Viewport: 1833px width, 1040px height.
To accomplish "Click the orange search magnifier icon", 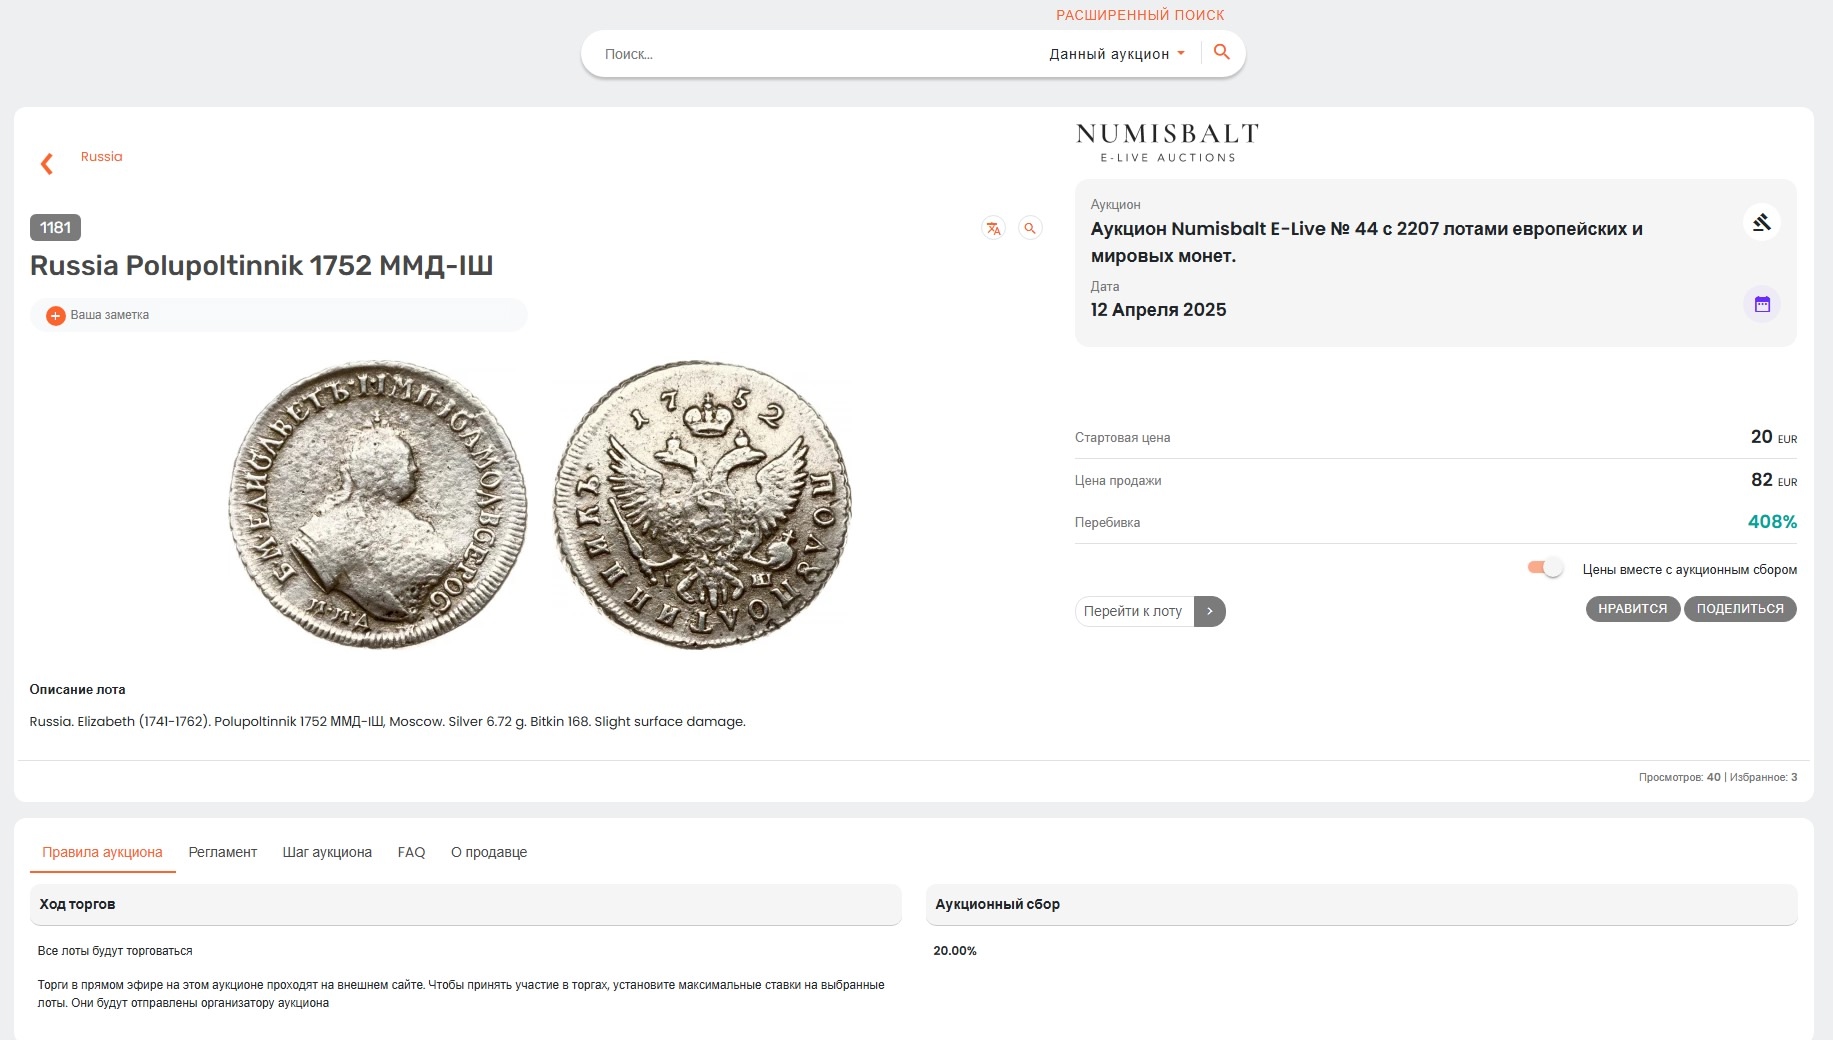I will [1221, 52].
